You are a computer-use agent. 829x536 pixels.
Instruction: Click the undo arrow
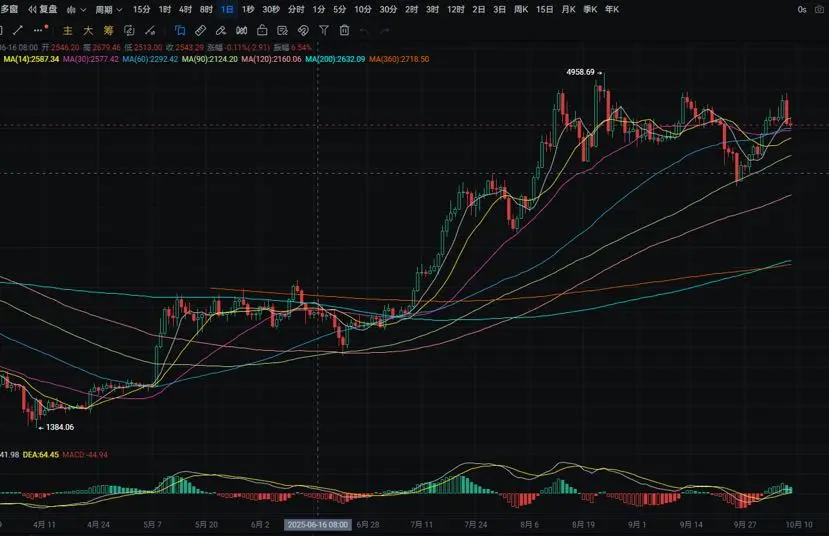pyautogui.click(x=364, y=31)
